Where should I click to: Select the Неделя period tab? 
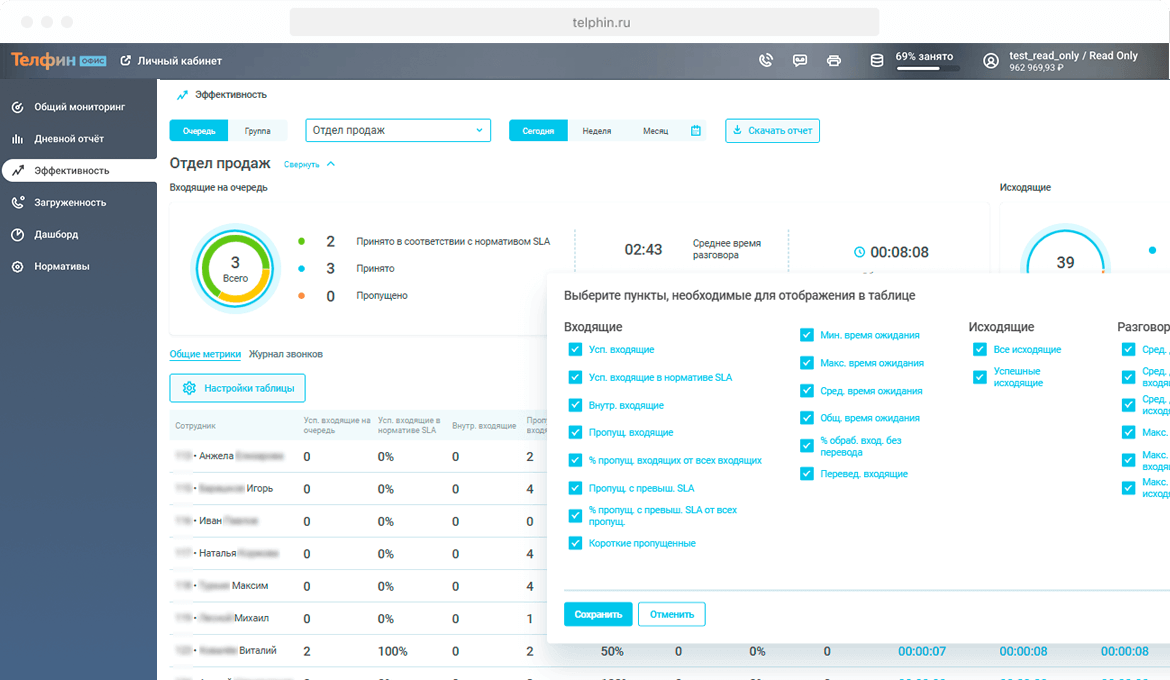pyautogui.click(x=597, y=131)
